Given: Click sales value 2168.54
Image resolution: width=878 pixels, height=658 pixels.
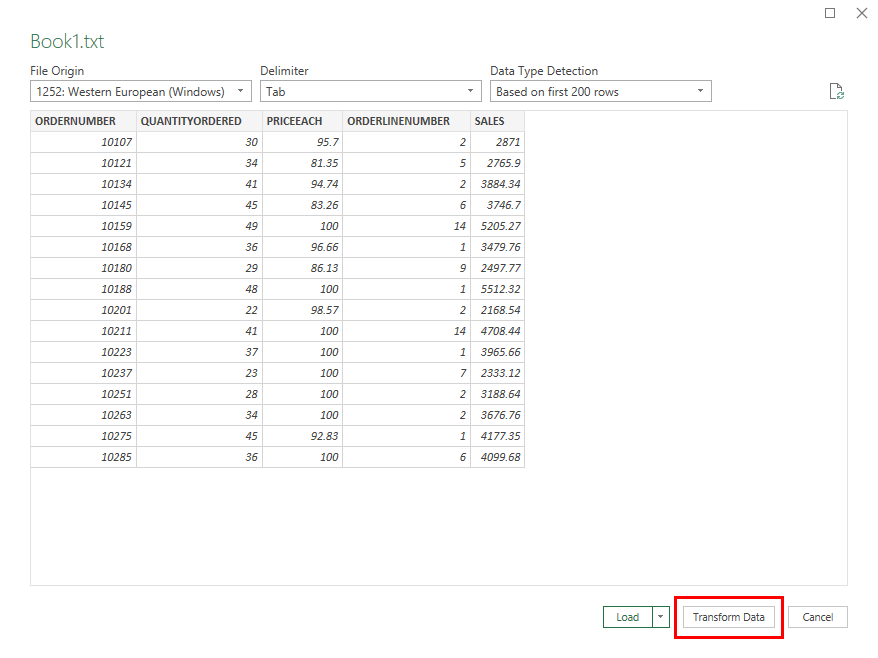Looking at the screenshot, I should pyautogui.click(x=497, y=310).
